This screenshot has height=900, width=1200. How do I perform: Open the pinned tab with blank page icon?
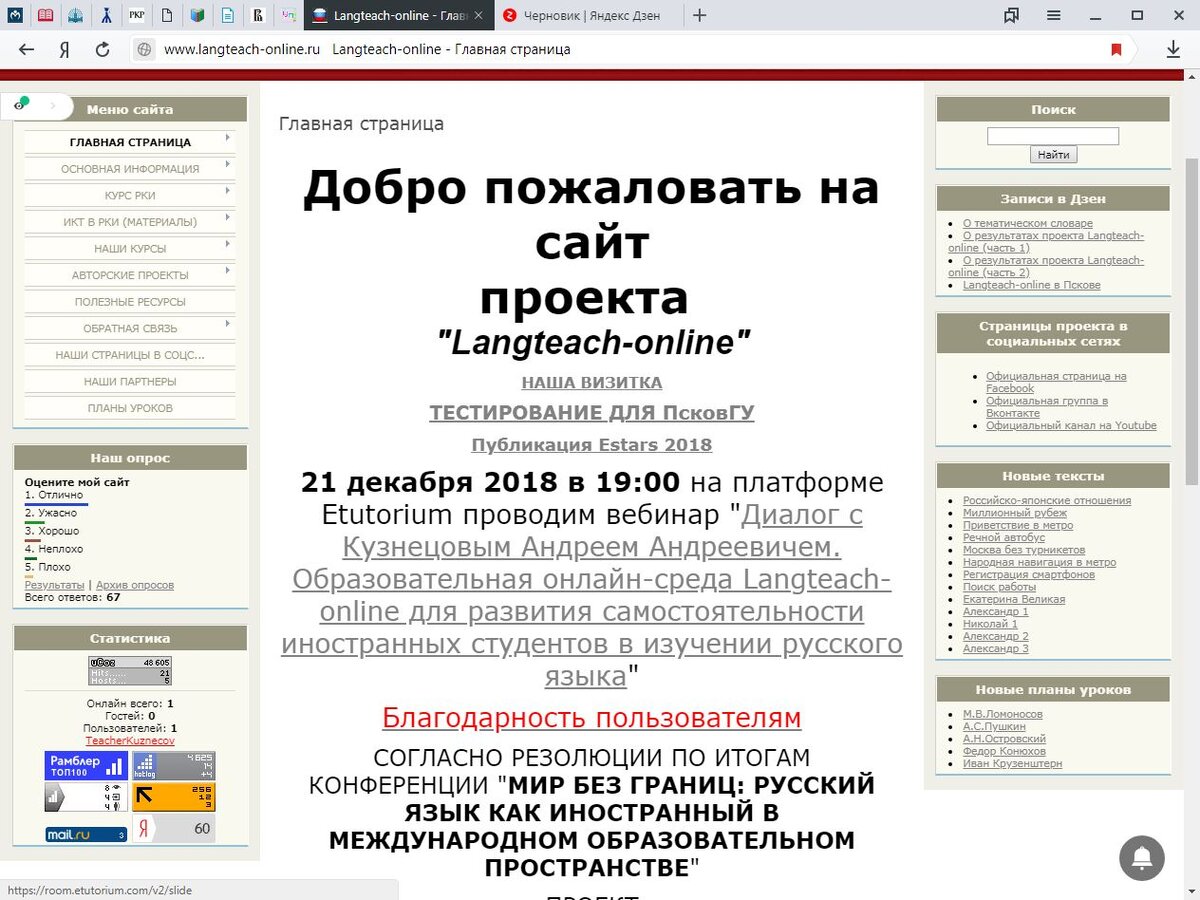pos(167,15)
